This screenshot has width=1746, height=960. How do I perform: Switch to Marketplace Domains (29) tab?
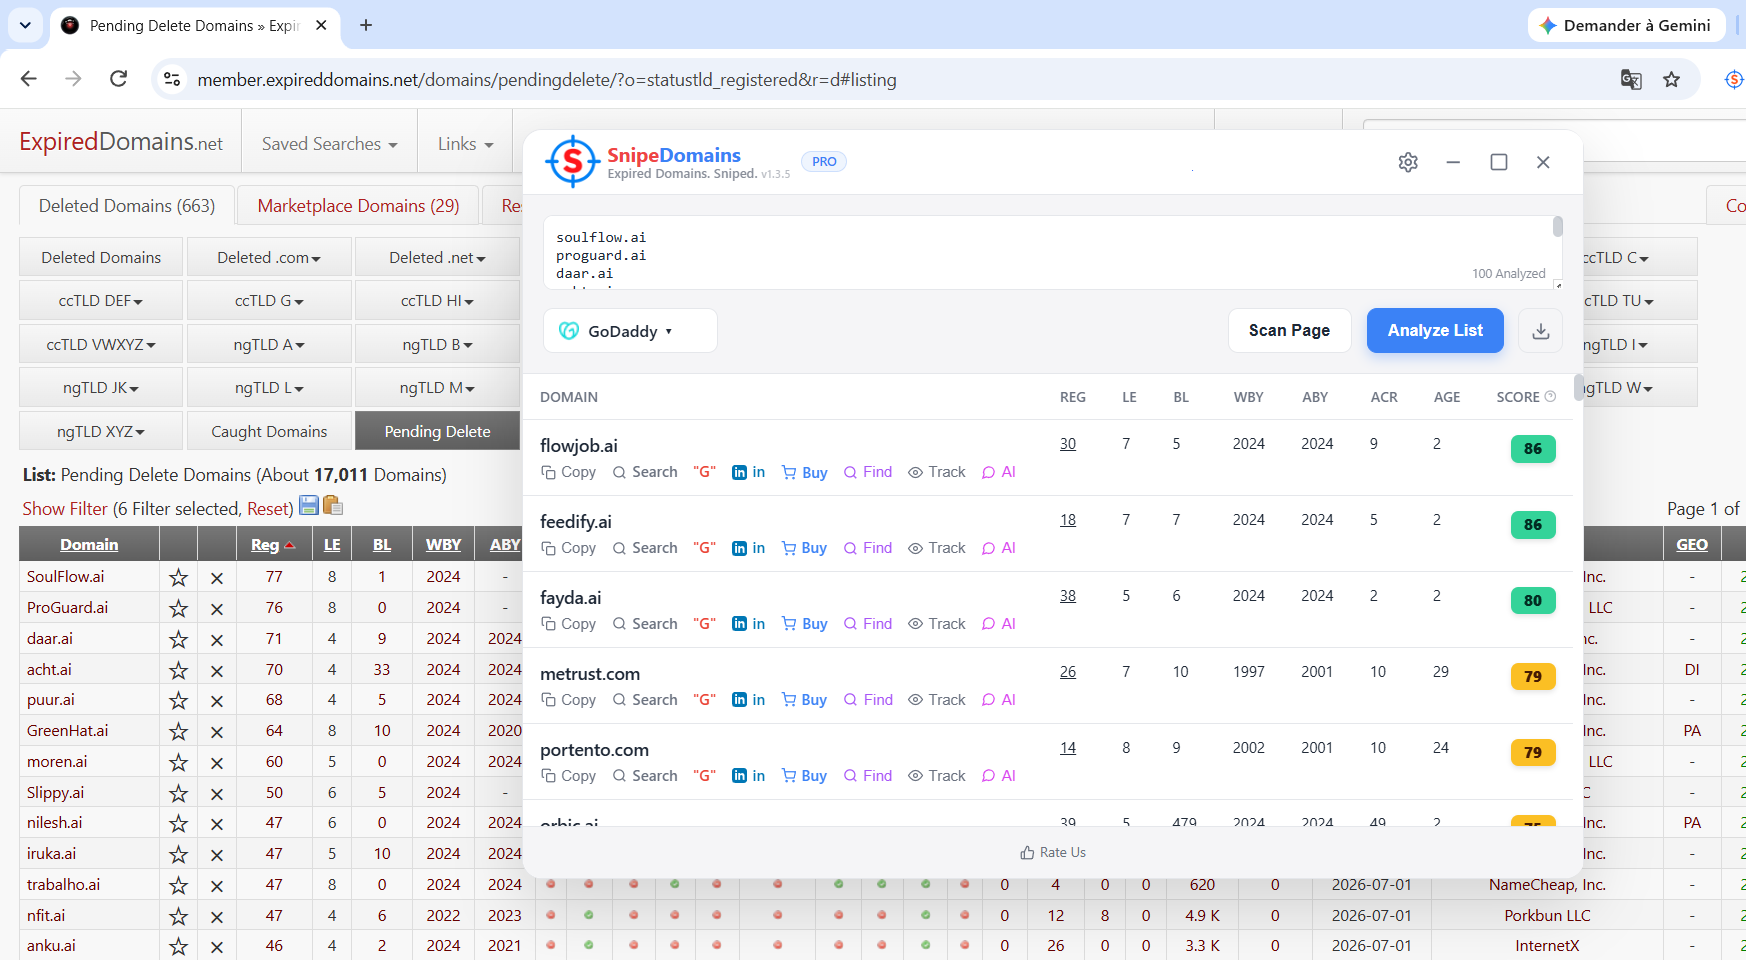pos(358,205)
